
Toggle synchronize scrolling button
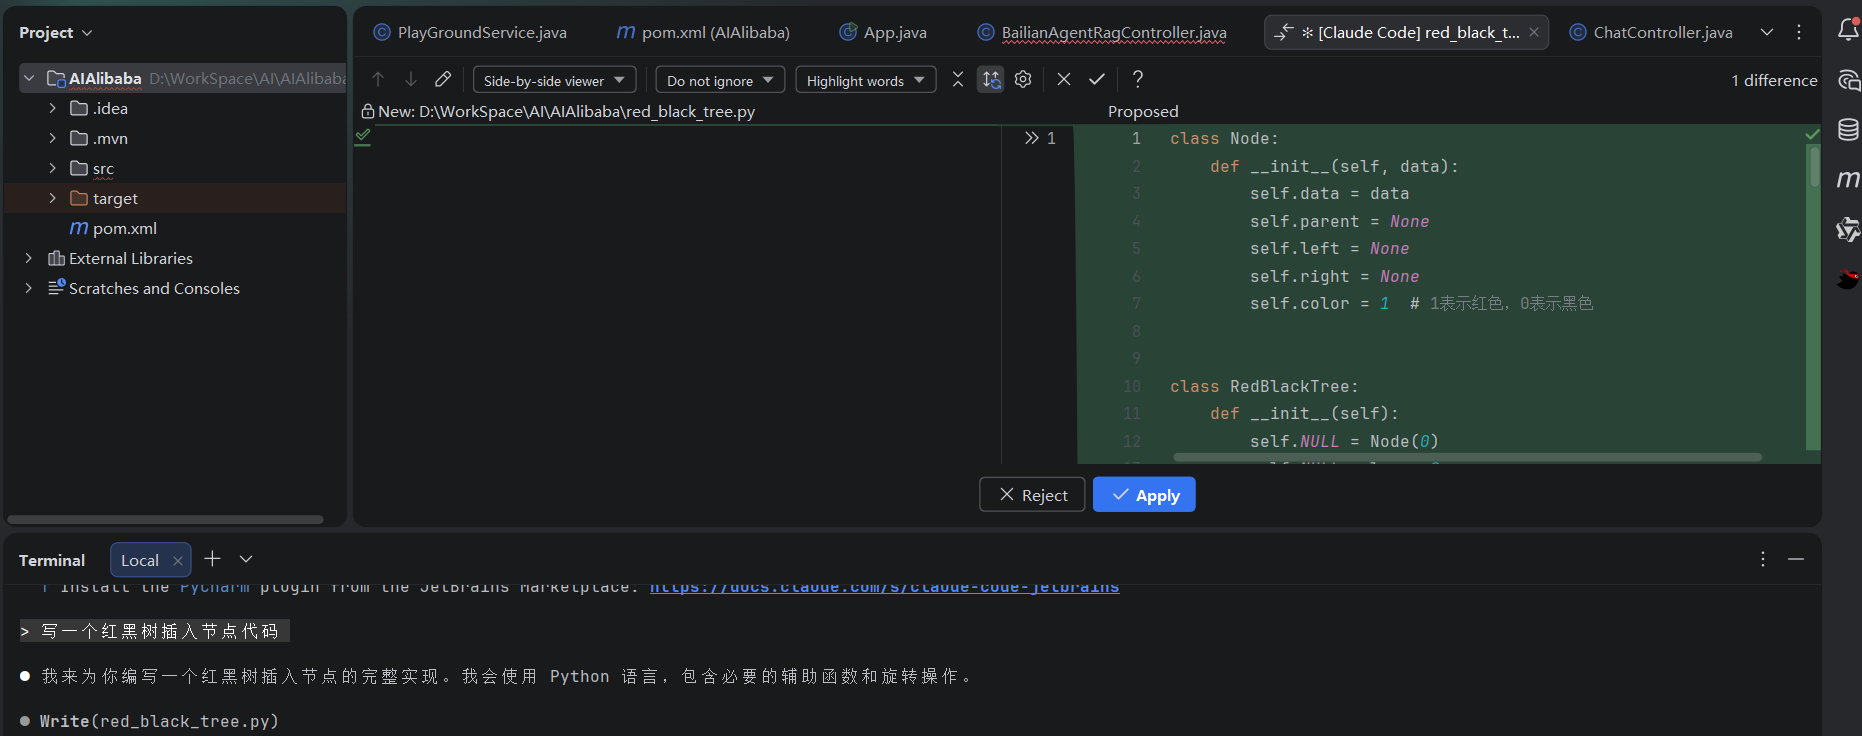tap(991, 79)
